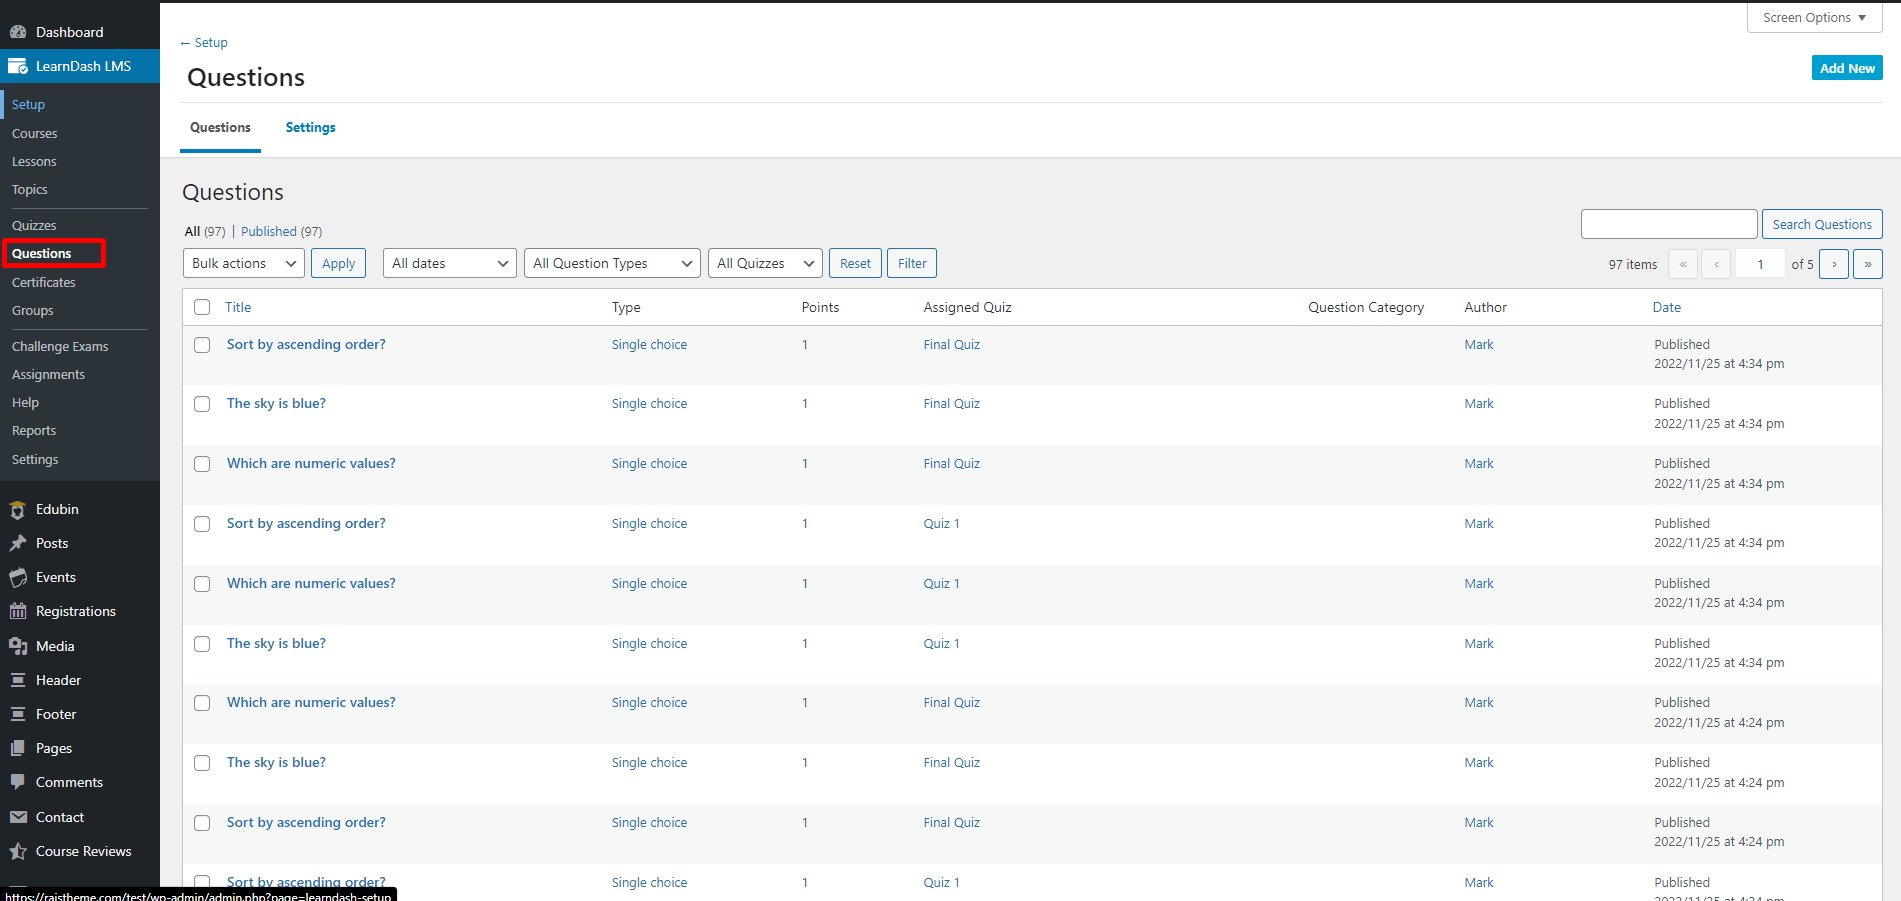The height and width of the screenshot is (901, 1901).
Task: Toggle the select-all checkbox in table header
Action: coord(202,307)
